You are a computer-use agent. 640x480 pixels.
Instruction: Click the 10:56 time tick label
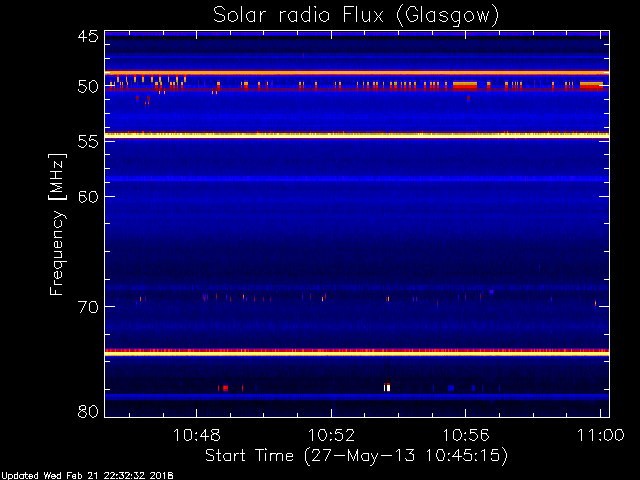pyautogui.click(x=466, y=435)
